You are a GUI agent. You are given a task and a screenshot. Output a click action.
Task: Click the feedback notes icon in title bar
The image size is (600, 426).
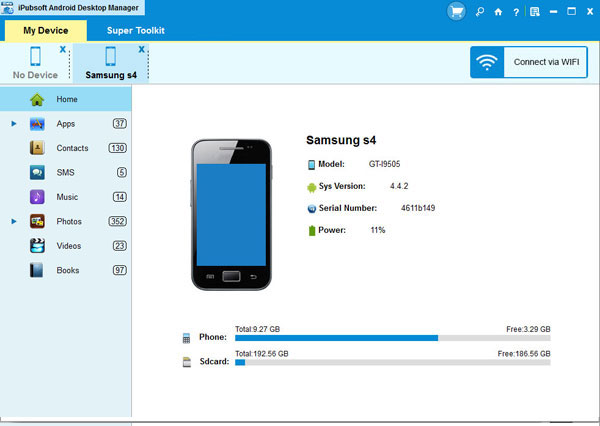coord(535,12)
